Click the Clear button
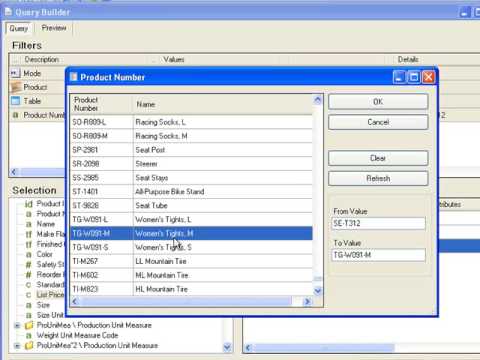Screen dimensions: 480x360 point(378,158)
